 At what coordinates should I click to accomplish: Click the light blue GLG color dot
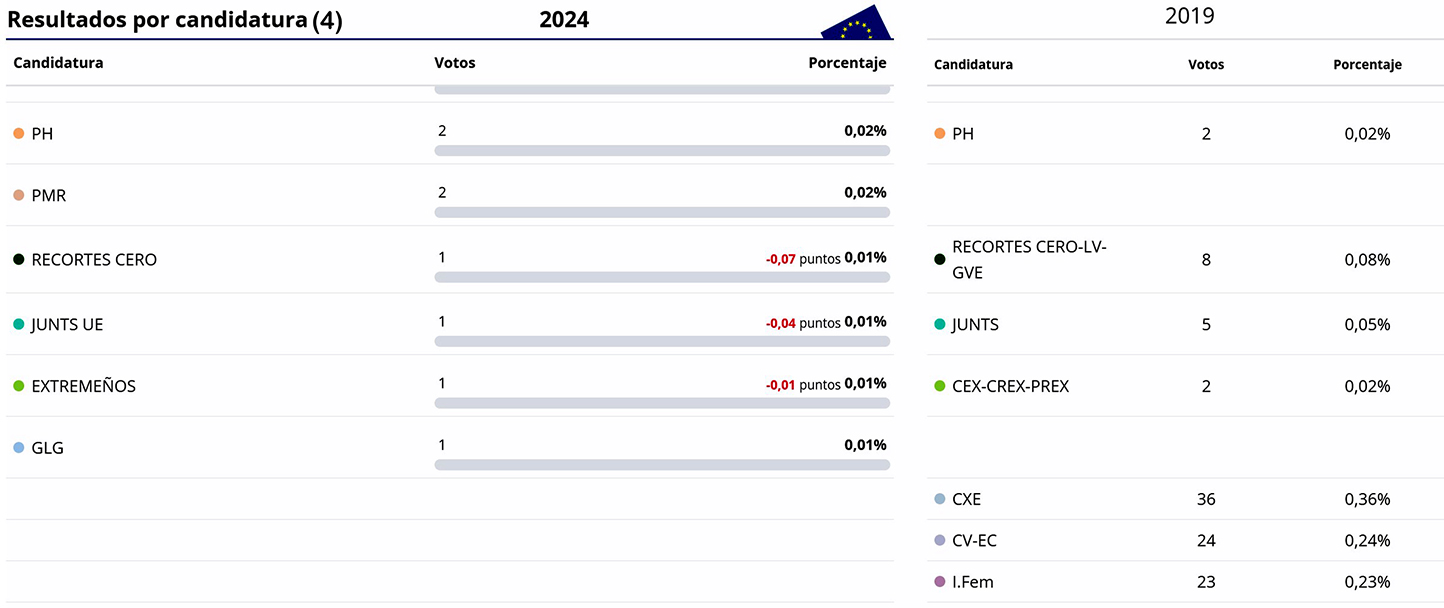[x=18, y=448]
